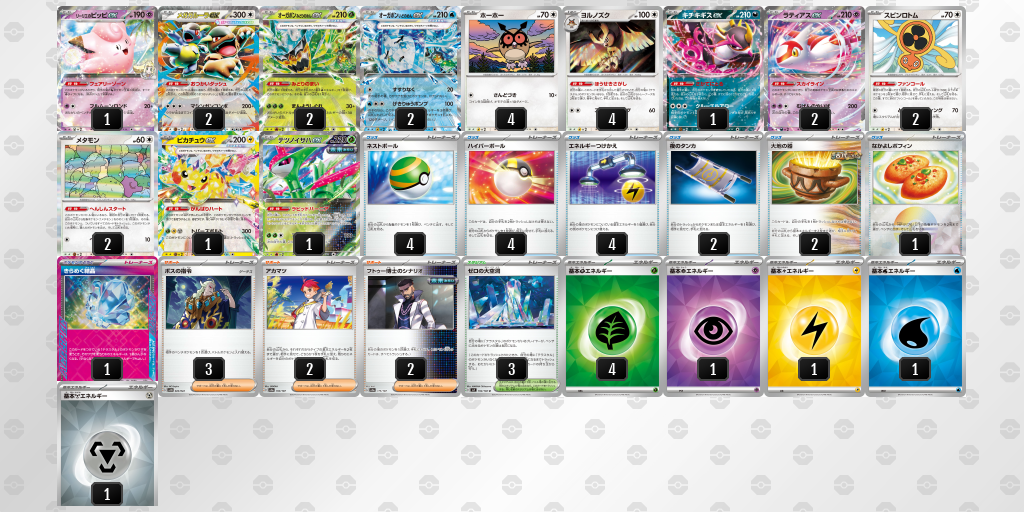
Task: Click the Pikachu ex card
Action: 208,194
